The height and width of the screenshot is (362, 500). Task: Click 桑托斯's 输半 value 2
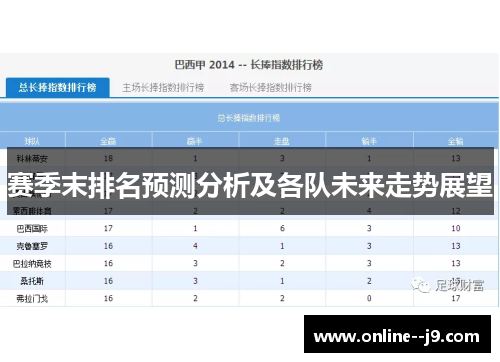[369, 281]
